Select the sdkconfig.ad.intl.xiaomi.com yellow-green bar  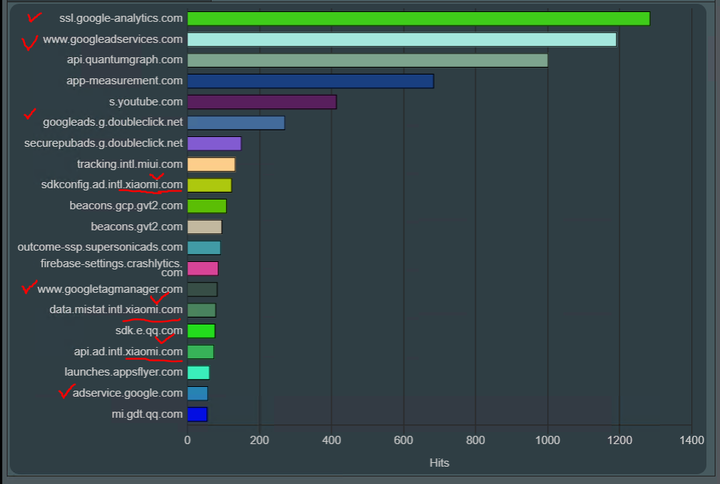point(209,185)
